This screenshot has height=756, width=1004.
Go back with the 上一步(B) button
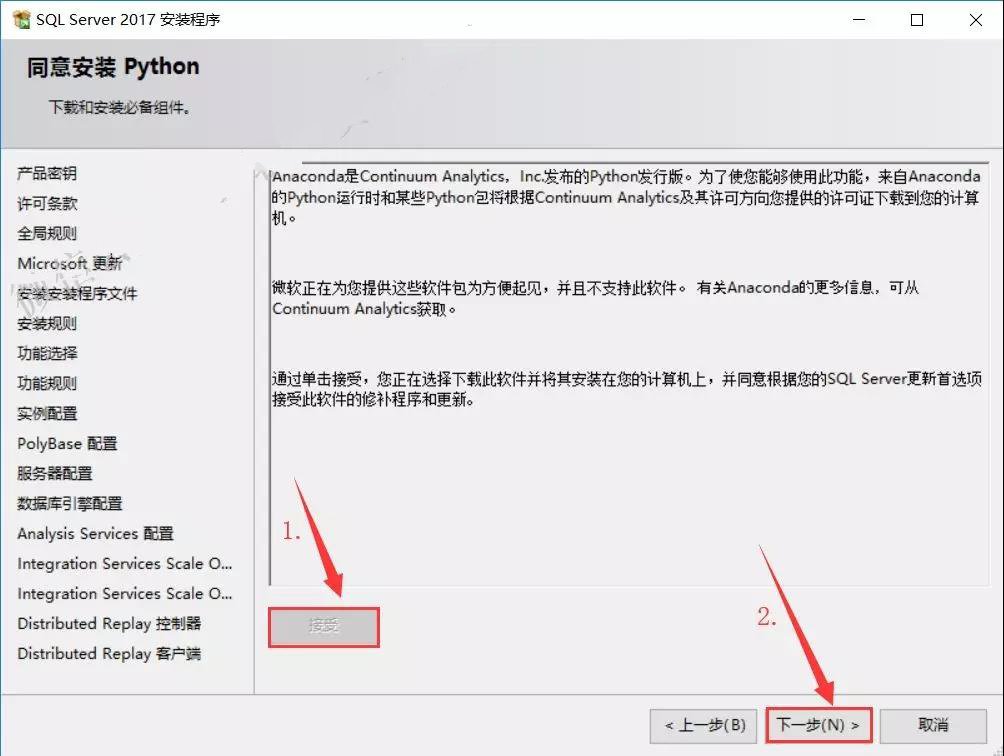click(703, 725)
